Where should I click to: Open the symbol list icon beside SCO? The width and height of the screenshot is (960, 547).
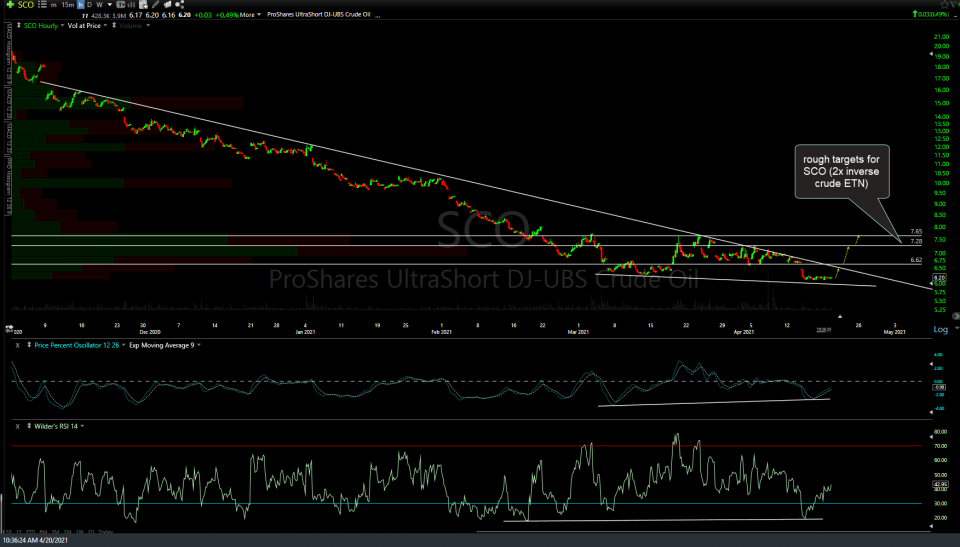pyautogui.click(x=42, y=5)
